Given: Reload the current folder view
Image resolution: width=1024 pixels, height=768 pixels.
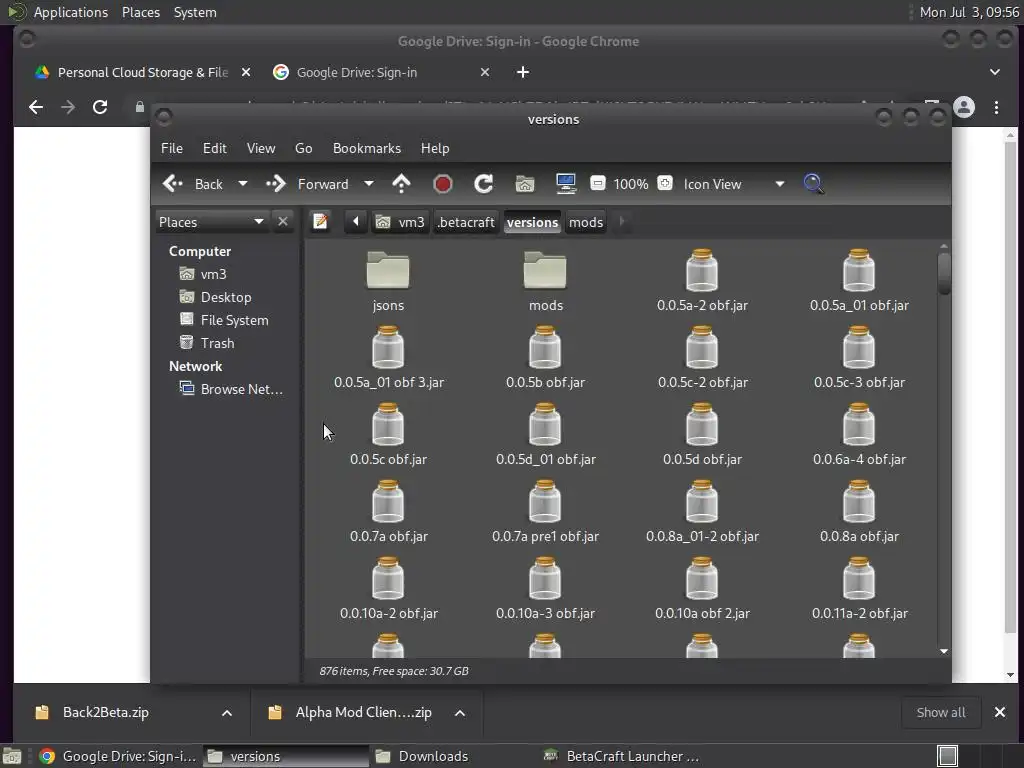Looking at the screenshot, I should [x=483, y=184].
